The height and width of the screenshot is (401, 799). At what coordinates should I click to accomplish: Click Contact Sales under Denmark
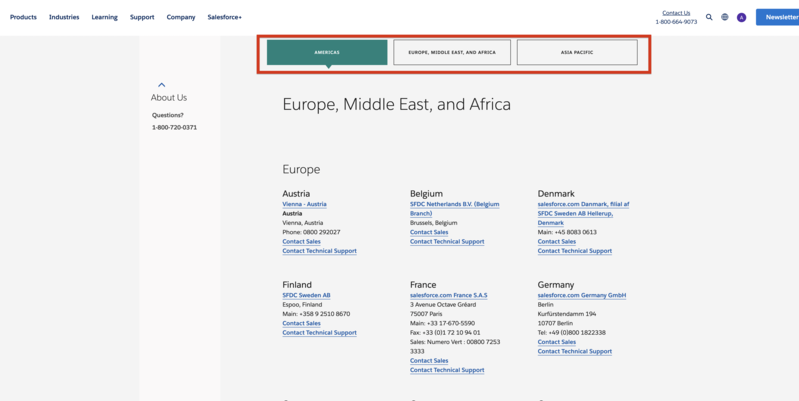coord(557,242)
